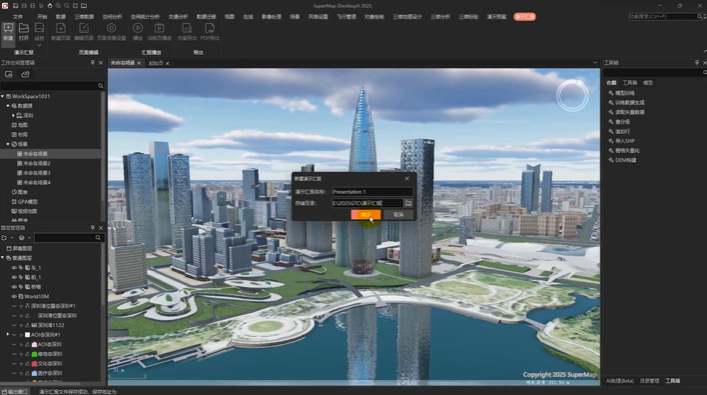Switch to the 交通分析 ribbon tab
707x395 pixels.
[x=178, y=17]
